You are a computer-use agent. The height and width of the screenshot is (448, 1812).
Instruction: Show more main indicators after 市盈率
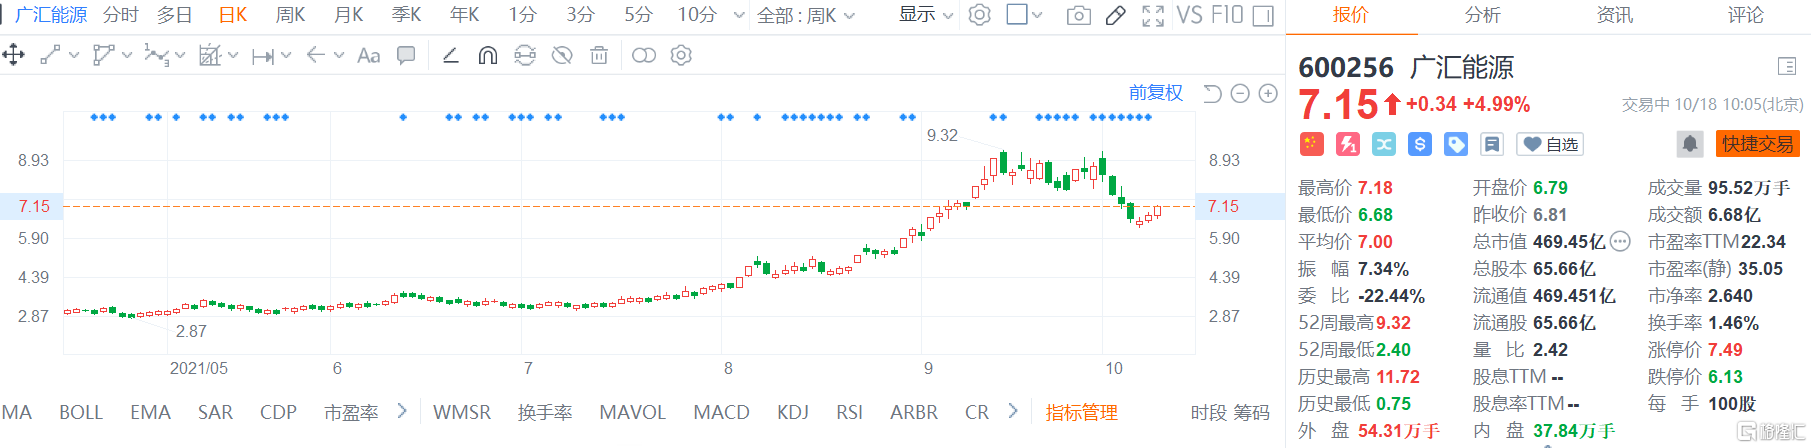(402, 411)
